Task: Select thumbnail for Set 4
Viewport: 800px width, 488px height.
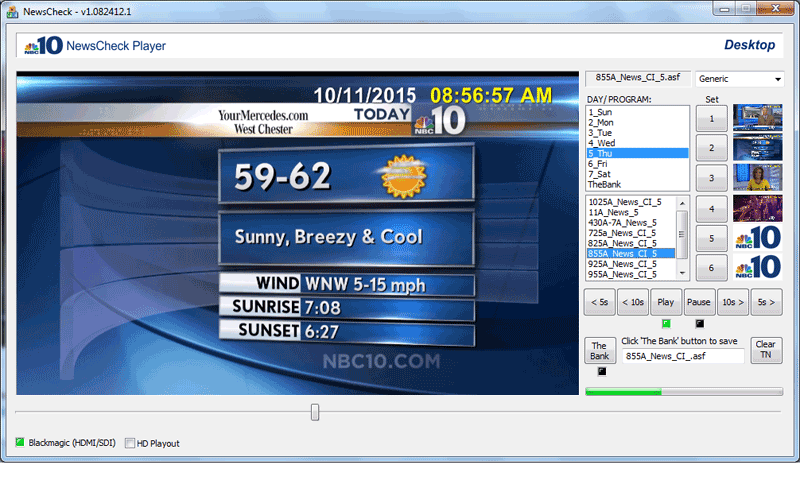Action: pos(757,208)
